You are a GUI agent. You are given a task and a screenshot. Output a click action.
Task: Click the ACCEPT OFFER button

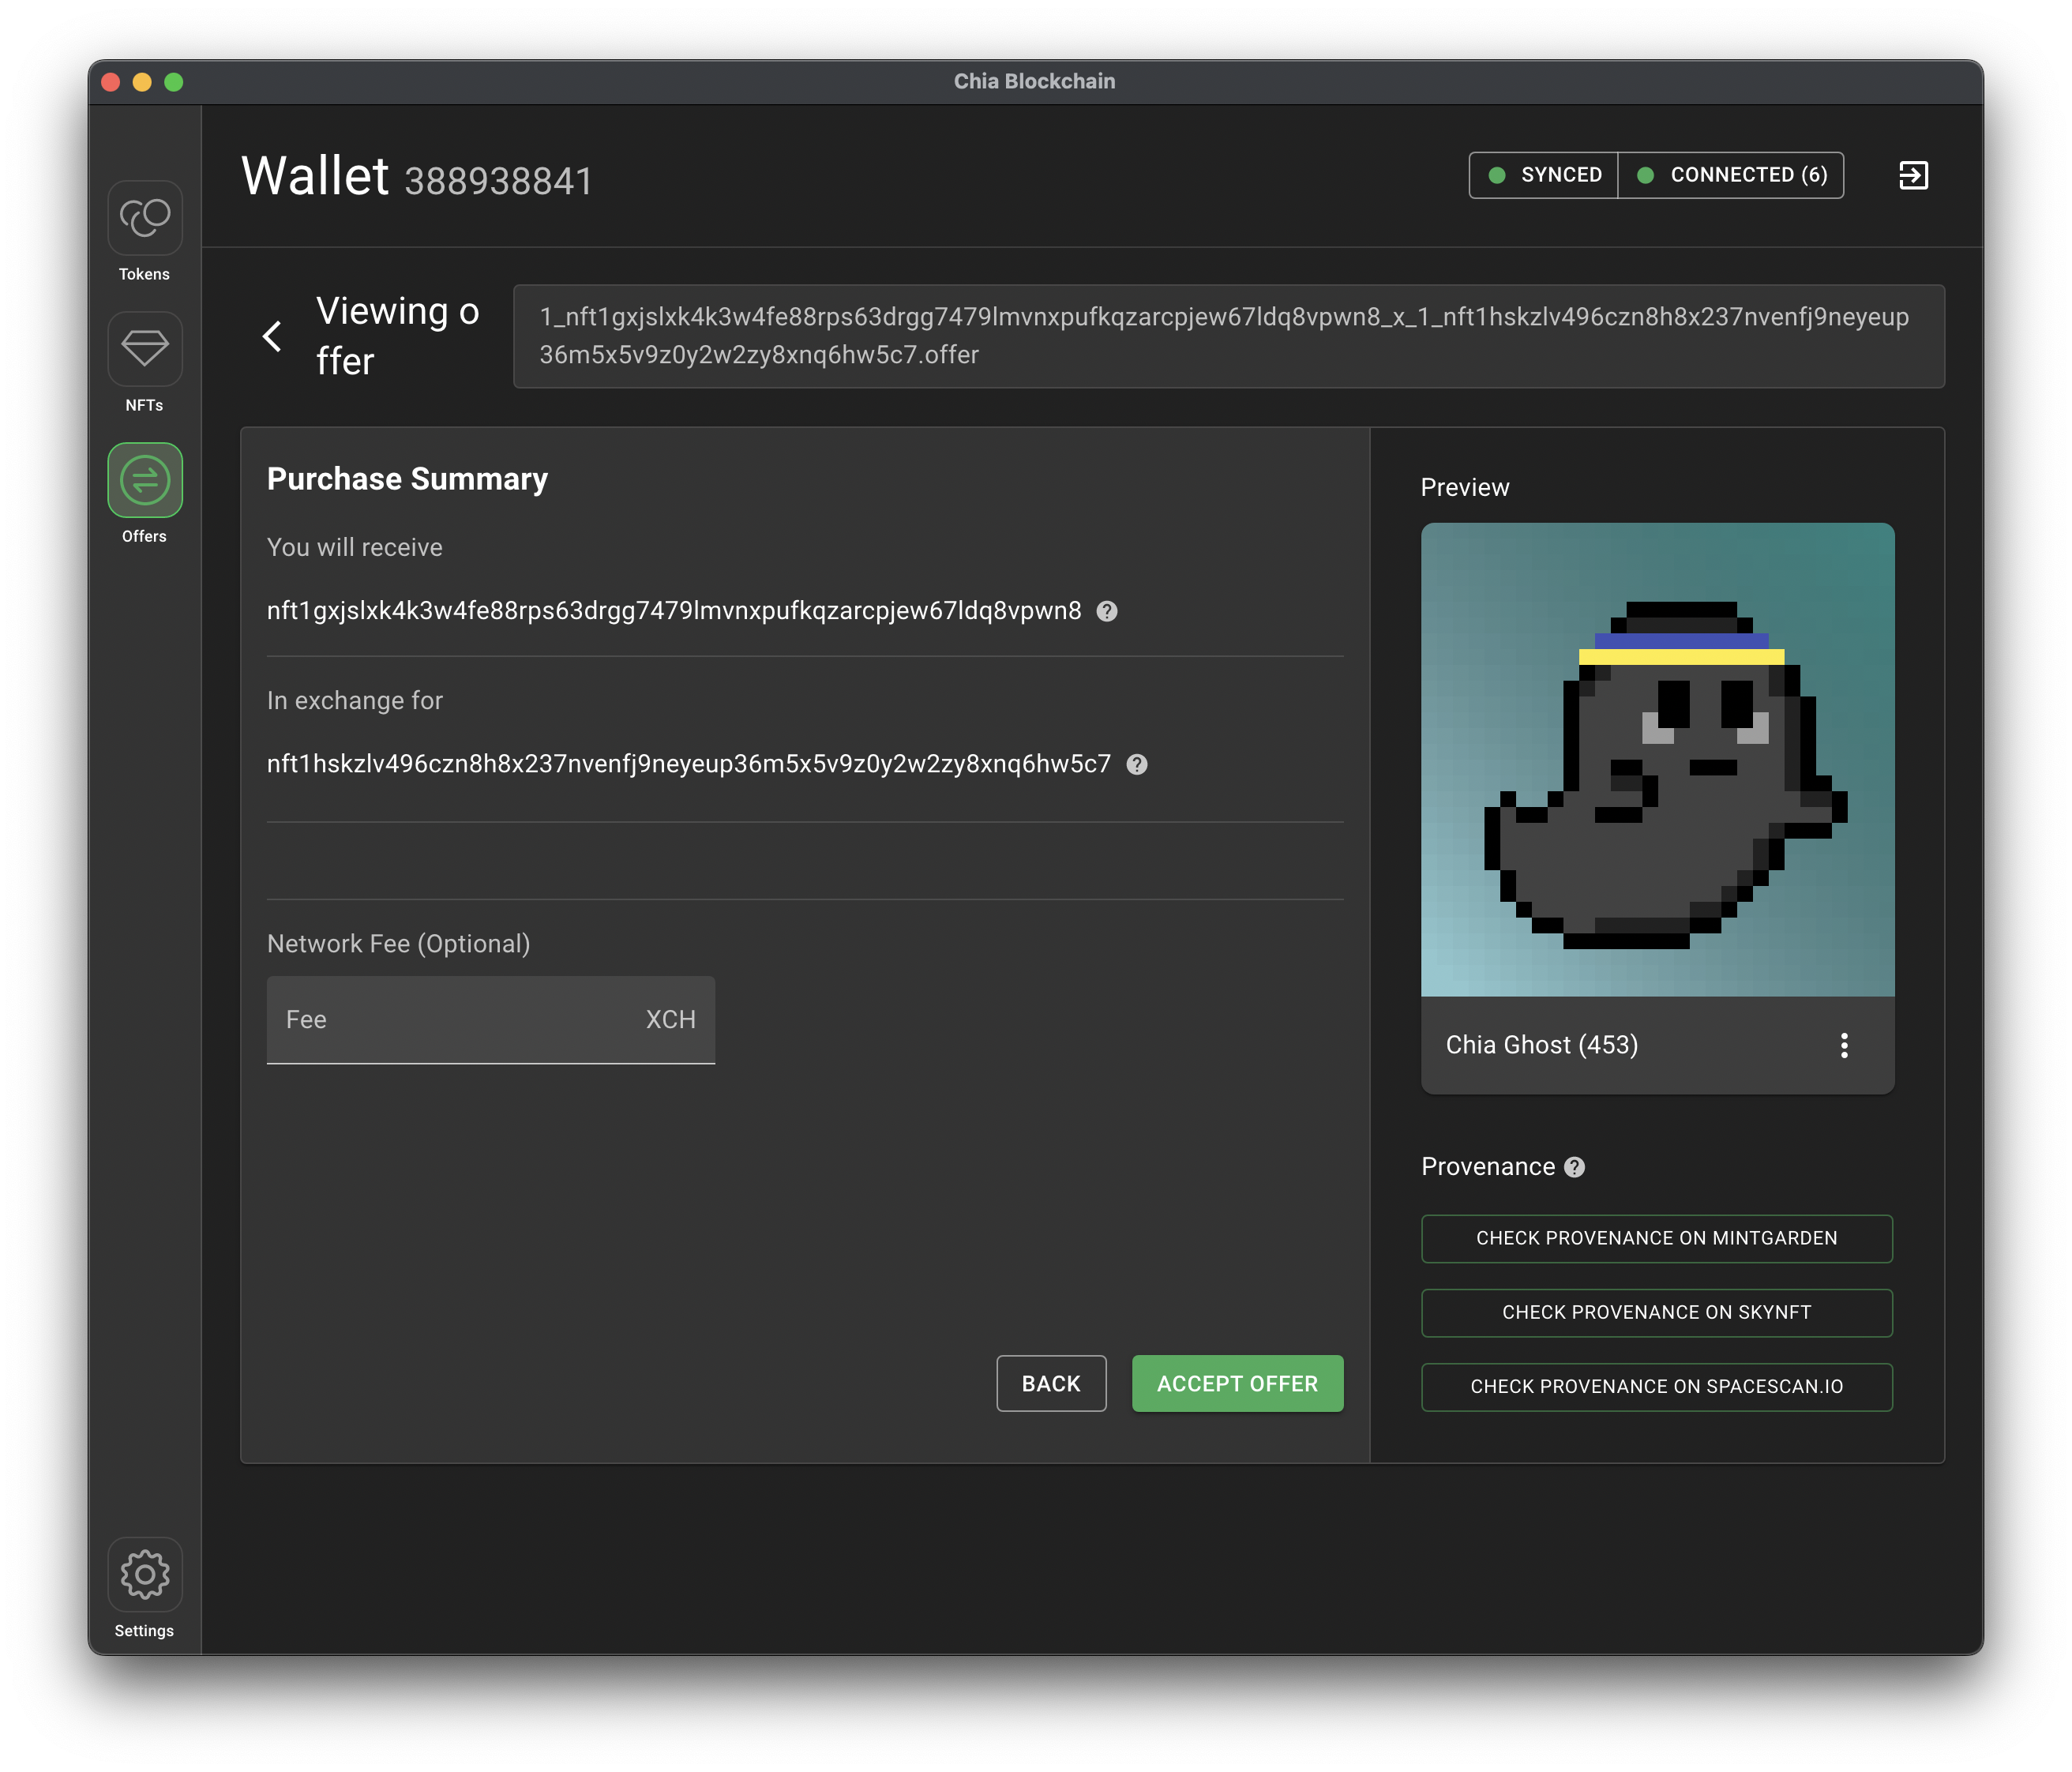[x=1237, y=1383]
